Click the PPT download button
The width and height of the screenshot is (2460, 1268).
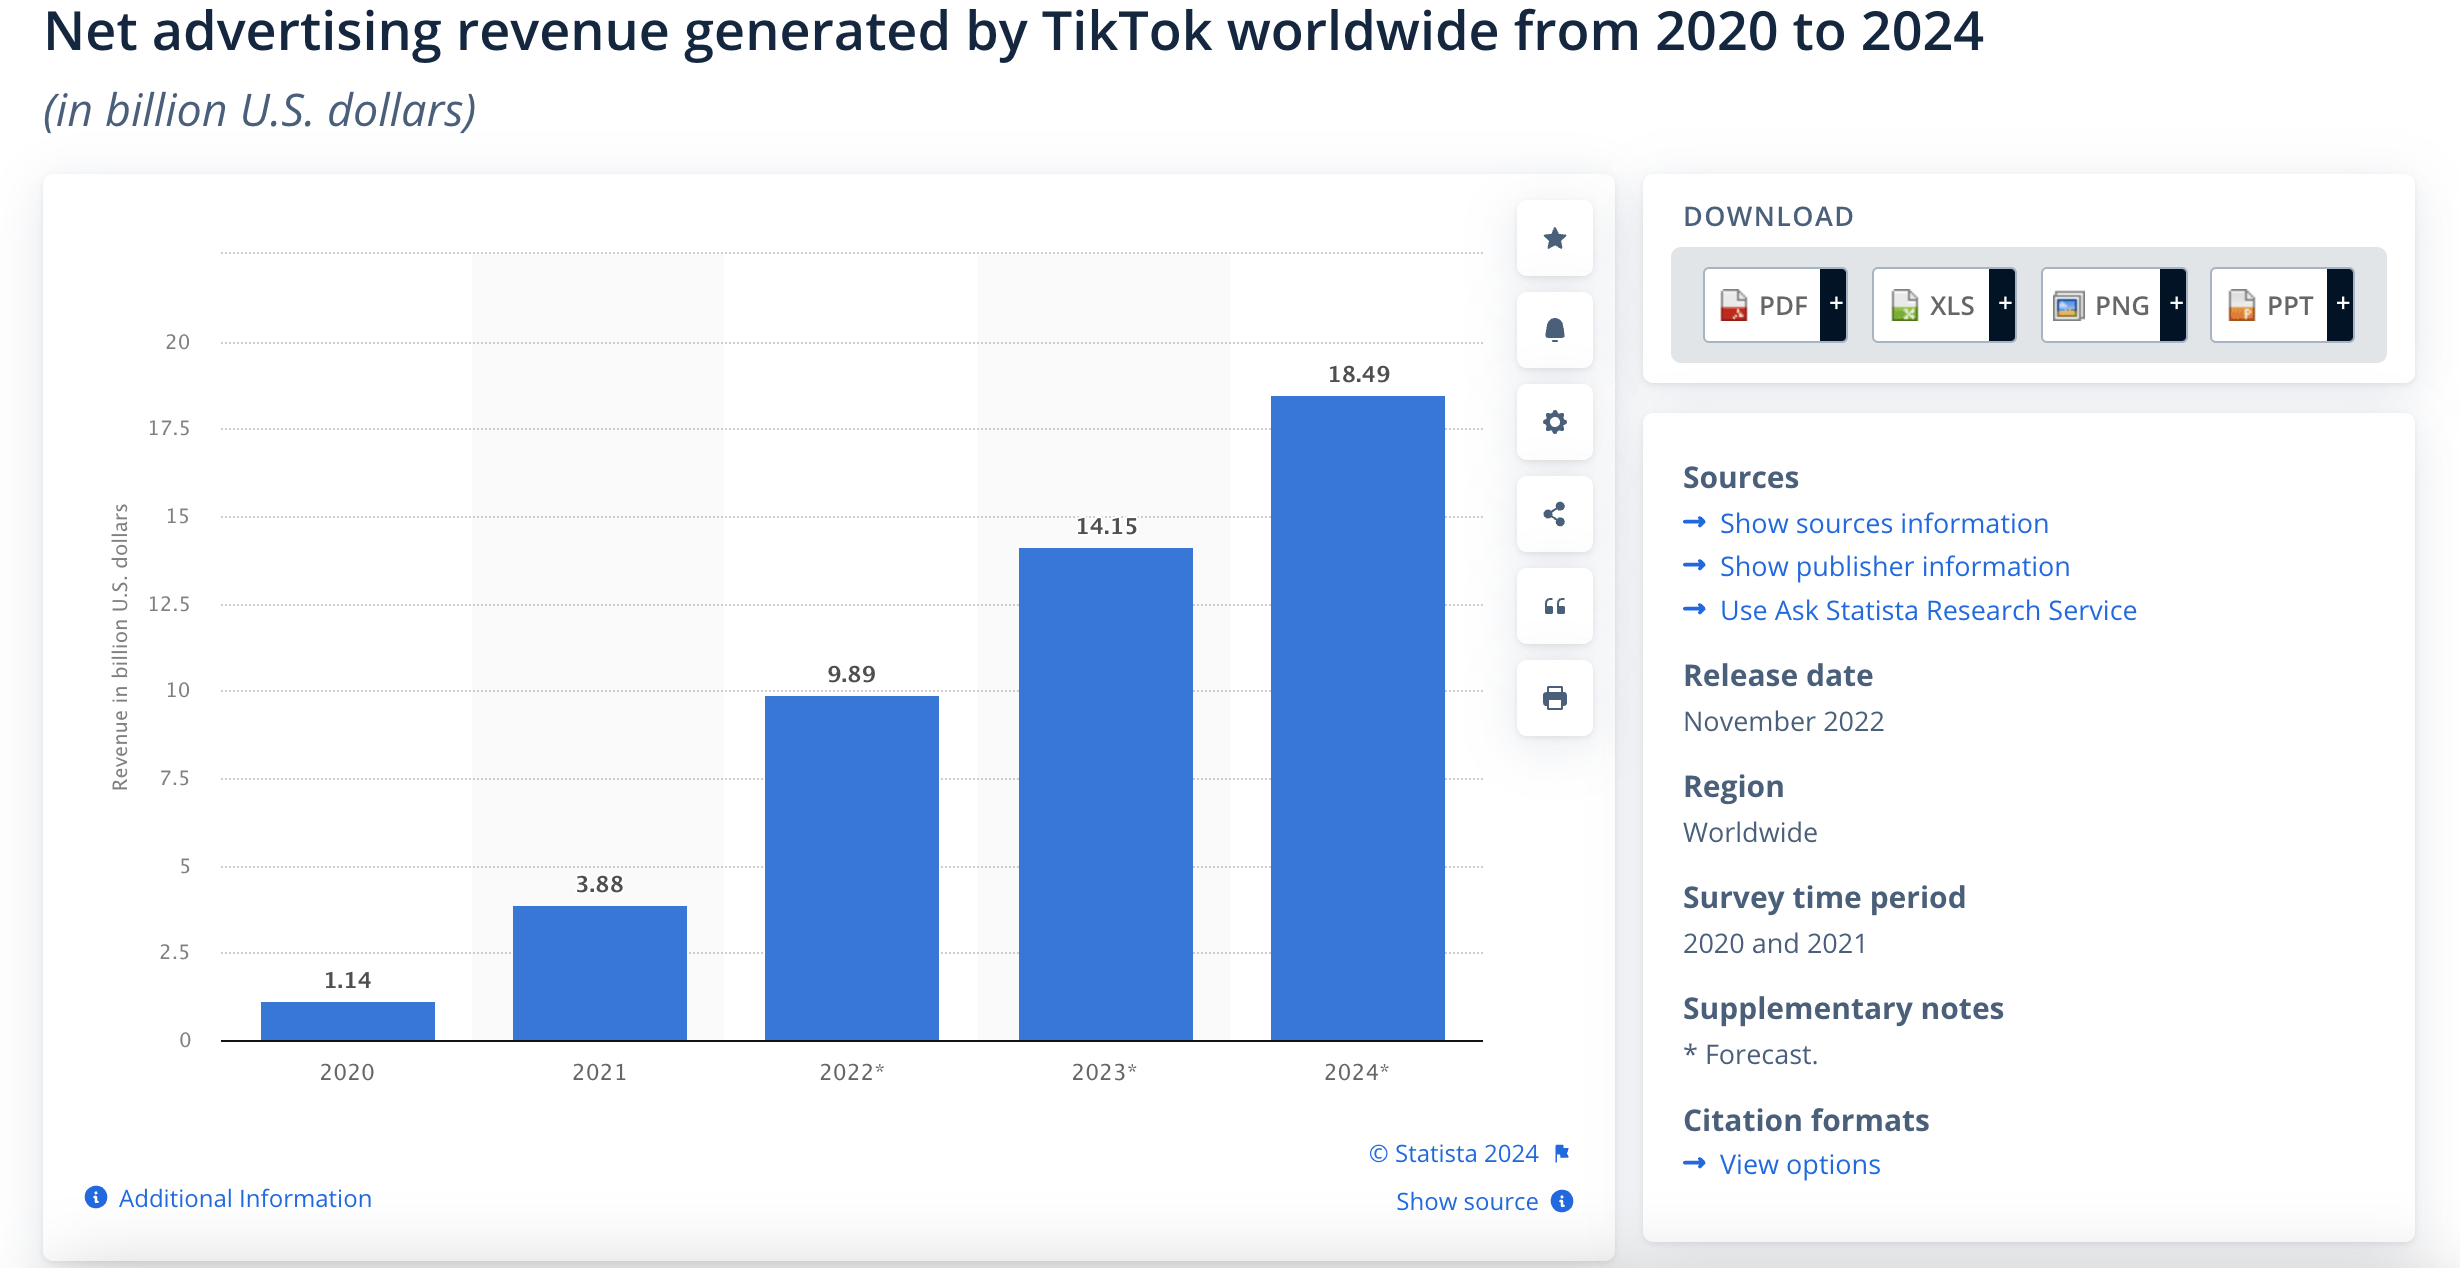pyautogui.click(x=2269, y=305)
